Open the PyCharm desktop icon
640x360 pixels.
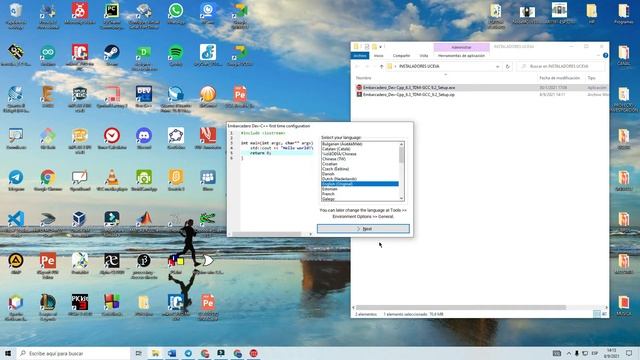(x=111, y=15)
